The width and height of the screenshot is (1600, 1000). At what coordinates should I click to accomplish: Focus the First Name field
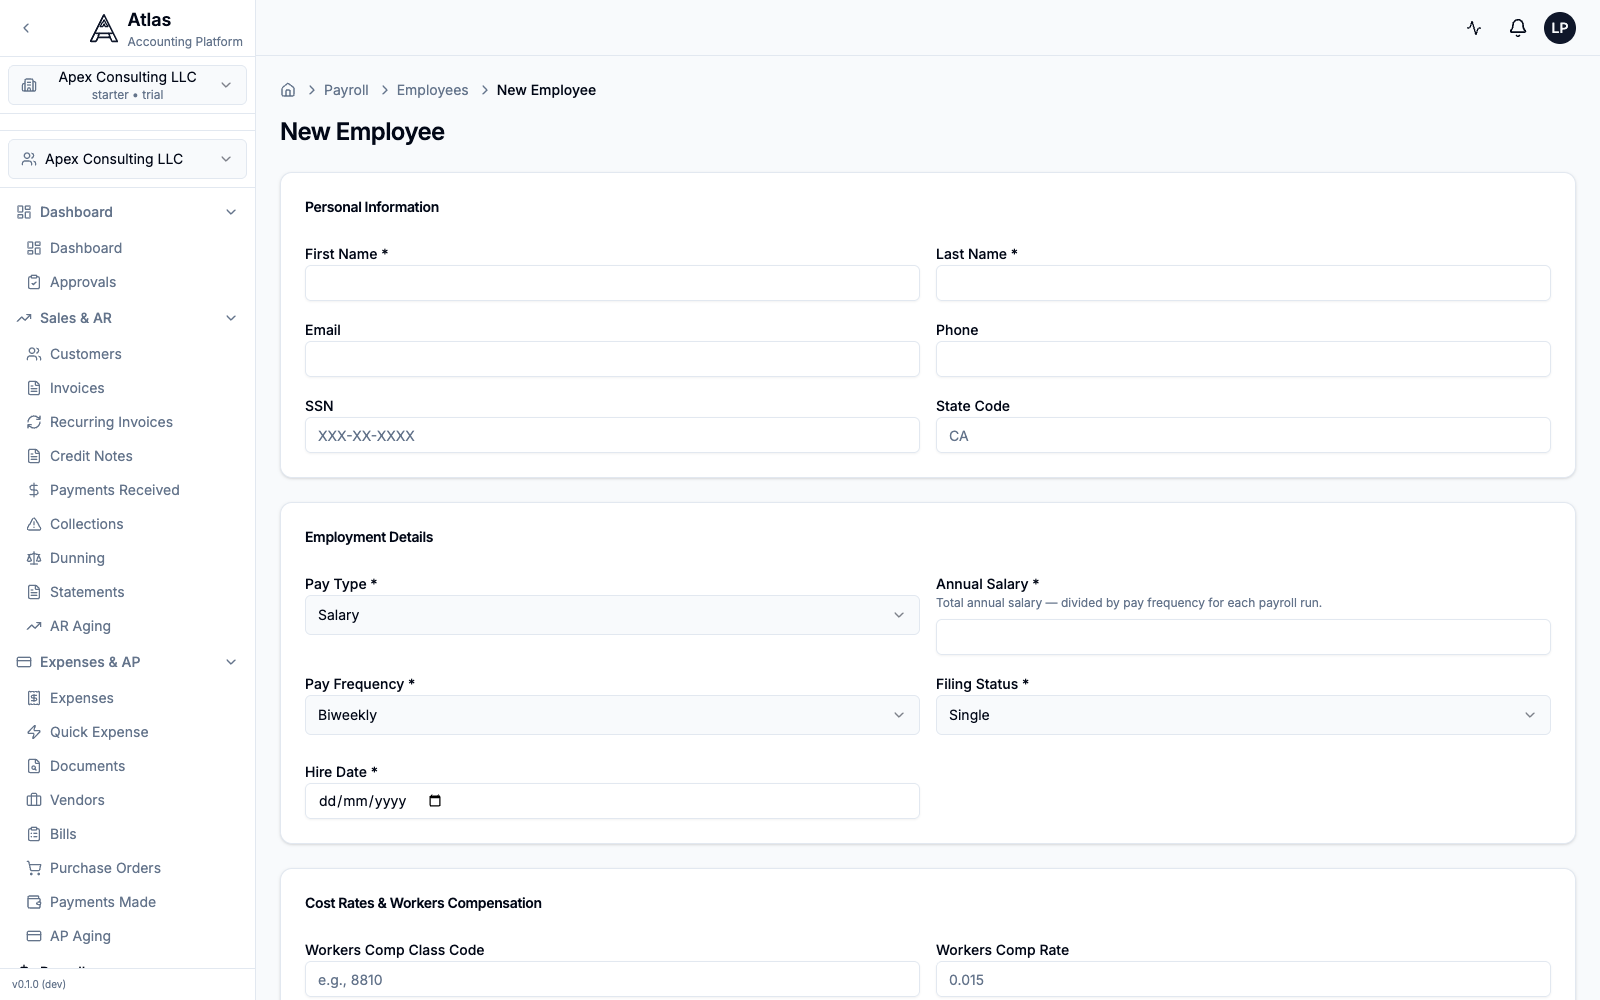(612, 283)
